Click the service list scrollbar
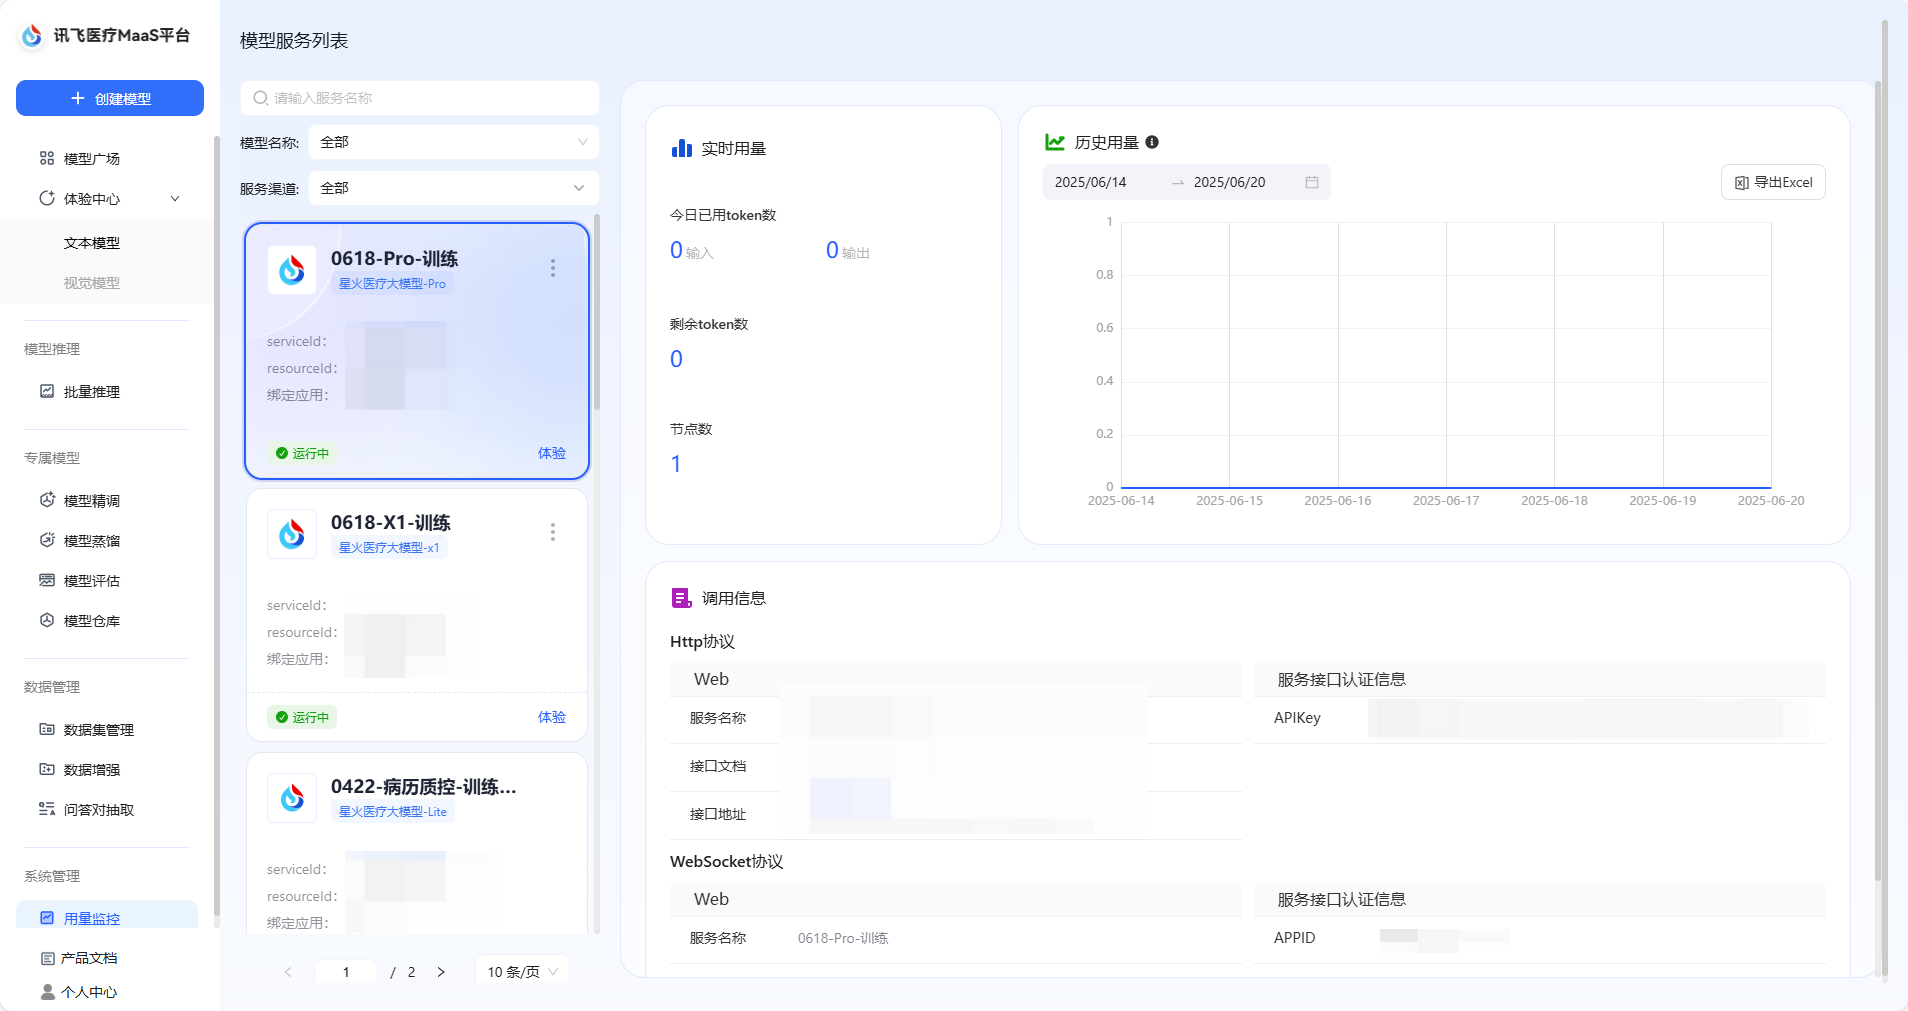This screenshot has height=1011, width=1908. click(597, 312)
